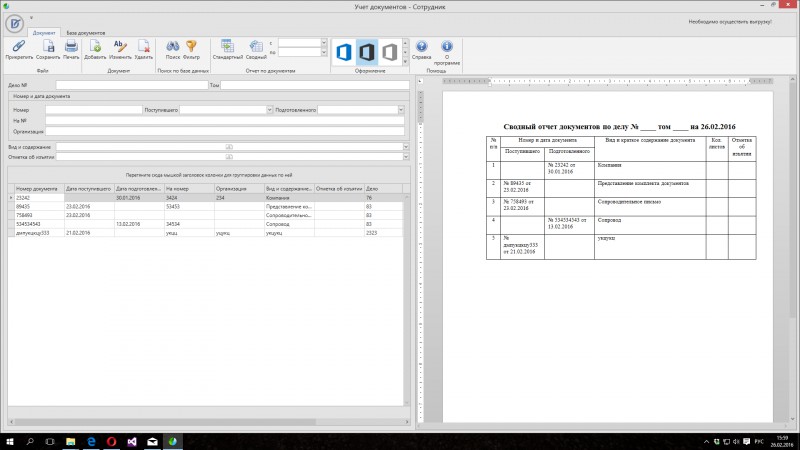
Task: Select the blue Office theme
Action: pyautogui.click(x=343, y=52)
